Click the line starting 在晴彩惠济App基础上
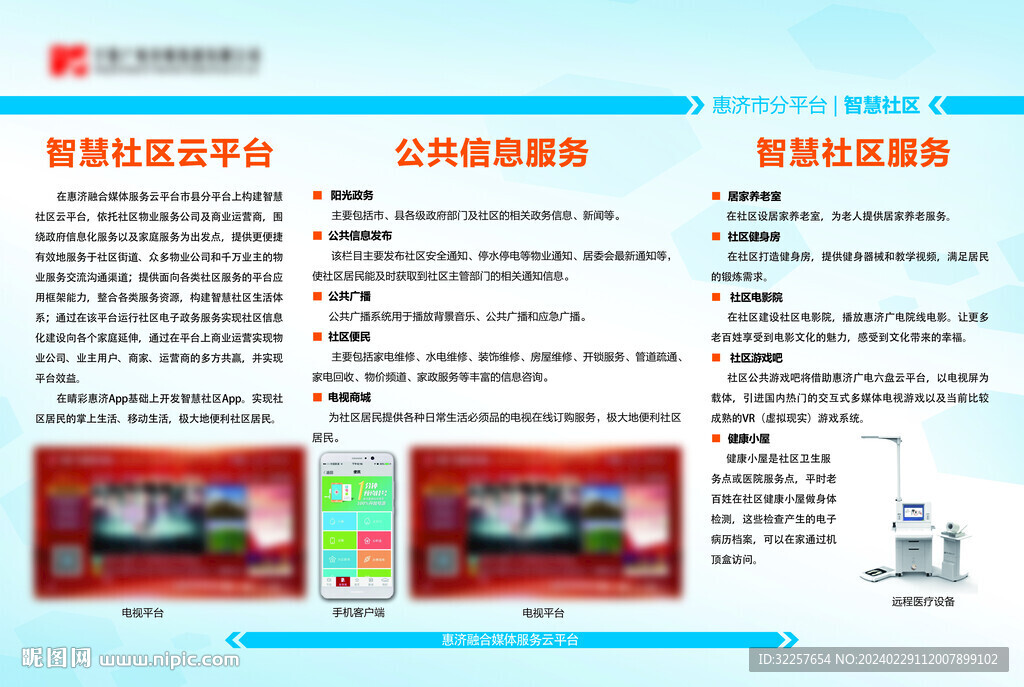This screenshot has width=1024, height=687. [170, 398]
